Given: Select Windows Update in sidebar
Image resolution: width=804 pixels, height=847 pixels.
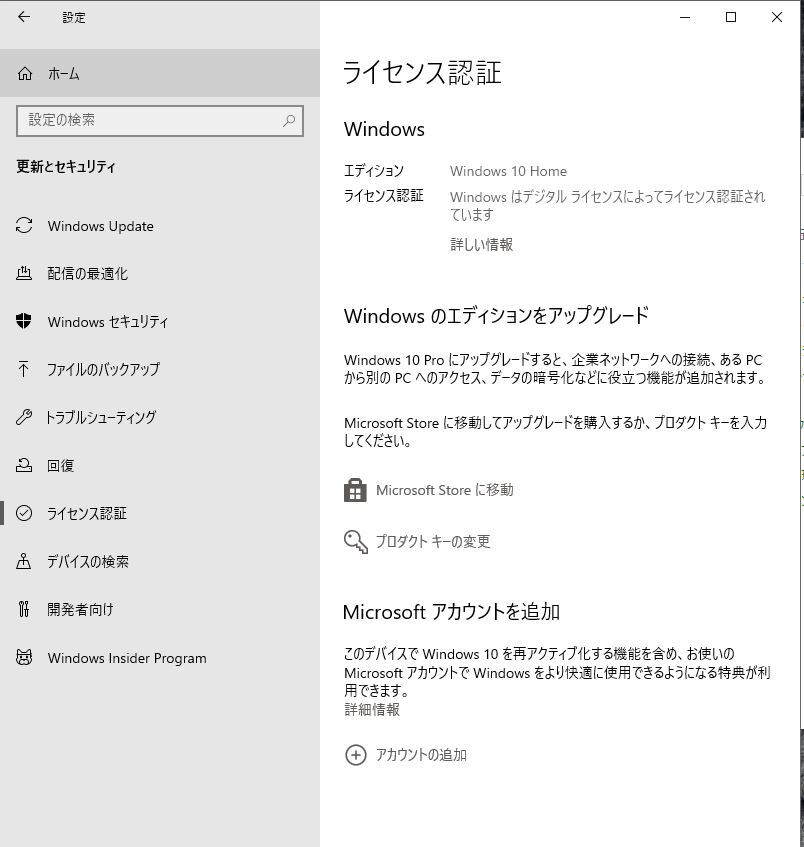Looking at the screenshot, I should point(100,226).
